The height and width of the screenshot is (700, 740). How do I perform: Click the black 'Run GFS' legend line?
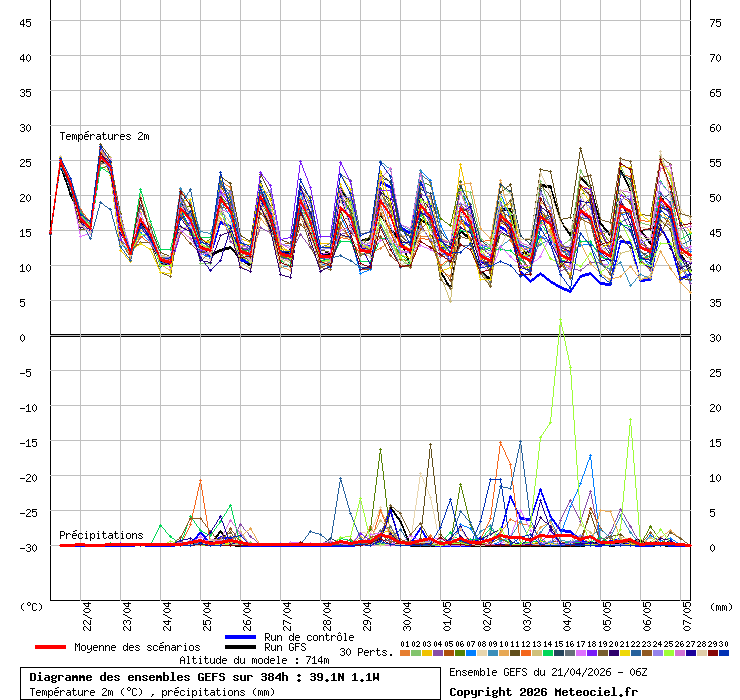tap(240, 647)
